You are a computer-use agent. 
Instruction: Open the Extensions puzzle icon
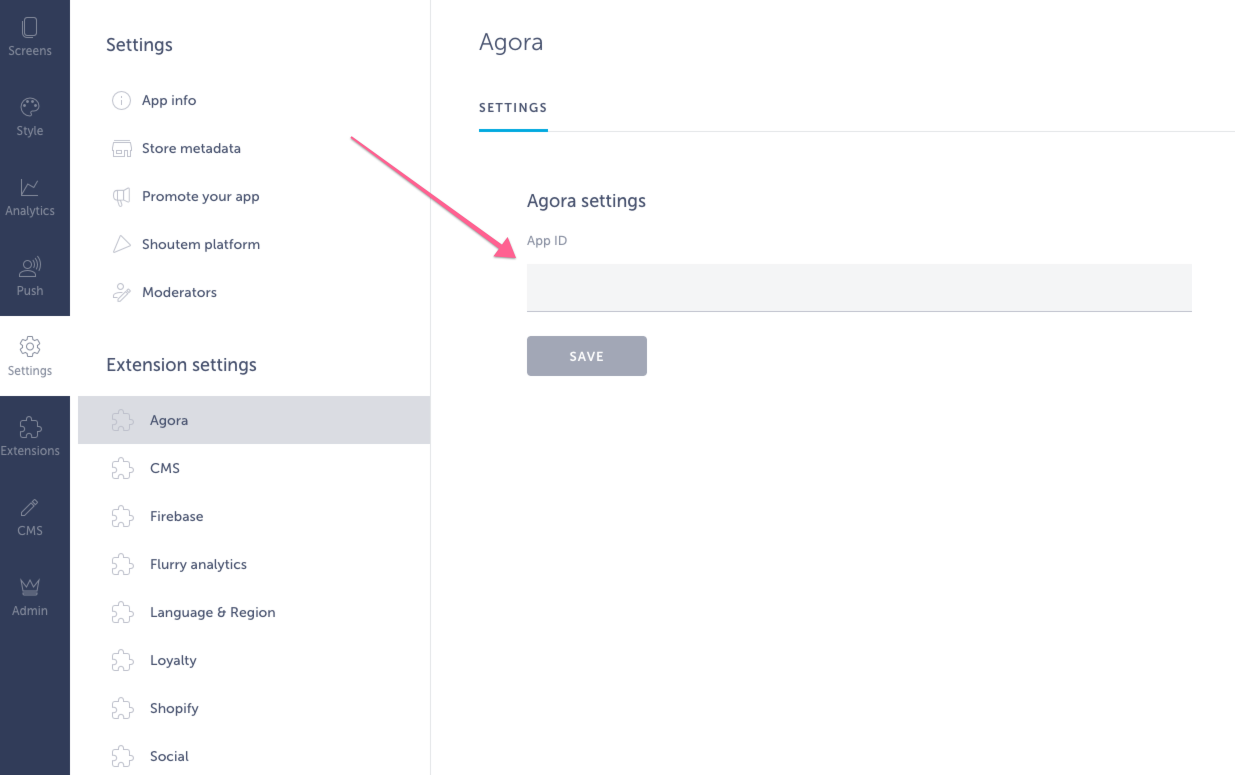(x=30, y=437)
